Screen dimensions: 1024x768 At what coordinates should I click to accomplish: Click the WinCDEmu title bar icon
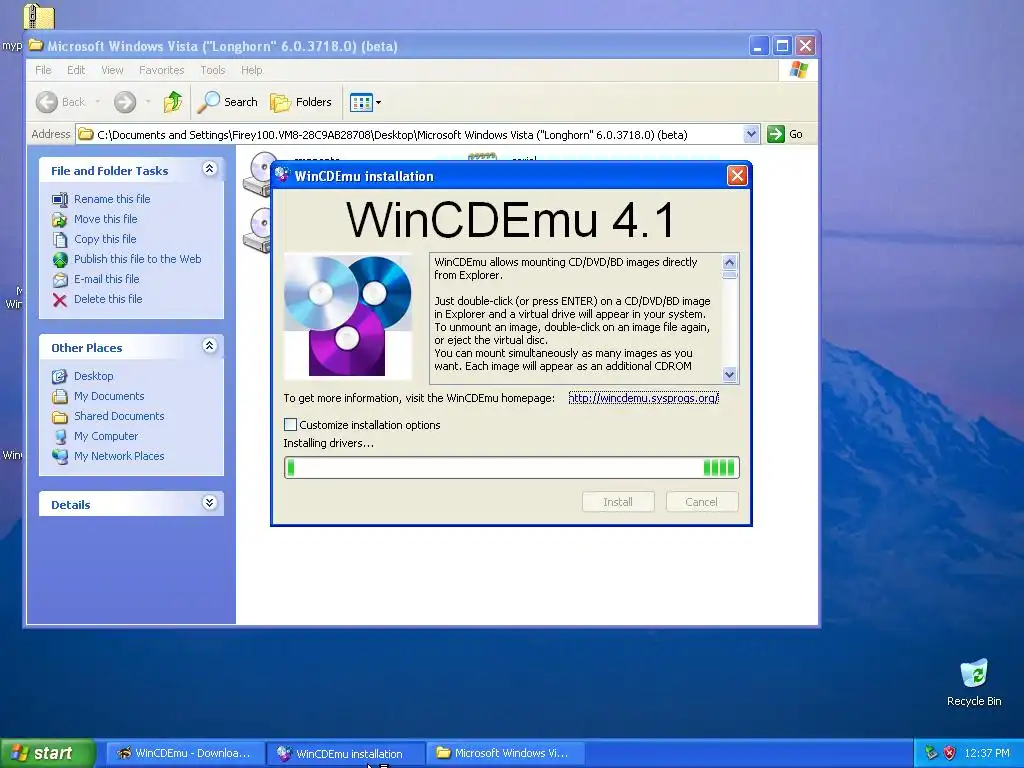click(282, 175)
